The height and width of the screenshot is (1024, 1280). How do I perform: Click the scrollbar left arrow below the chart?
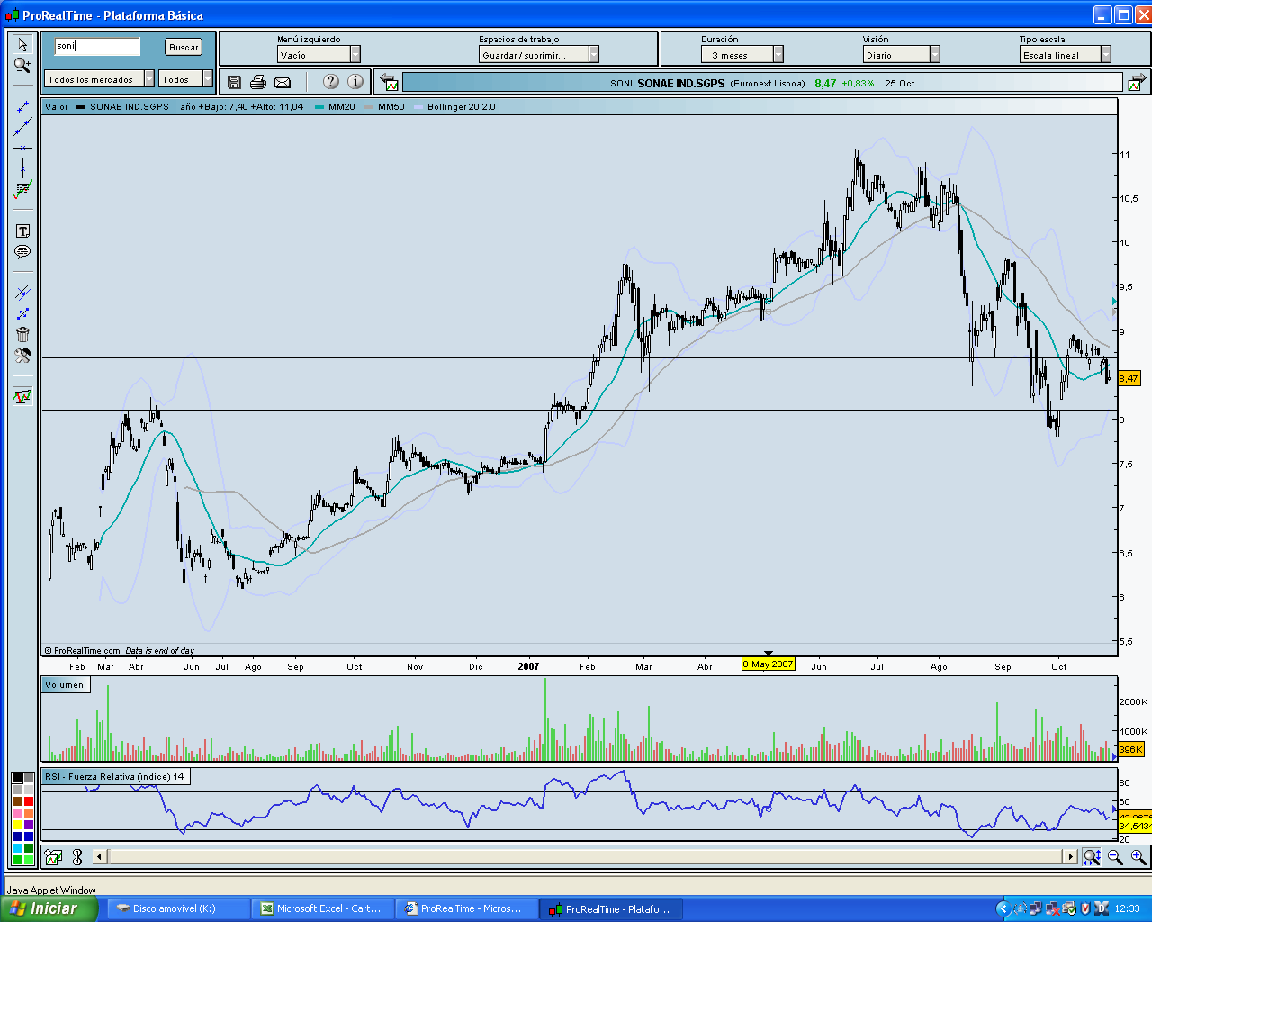click(99, 856)
